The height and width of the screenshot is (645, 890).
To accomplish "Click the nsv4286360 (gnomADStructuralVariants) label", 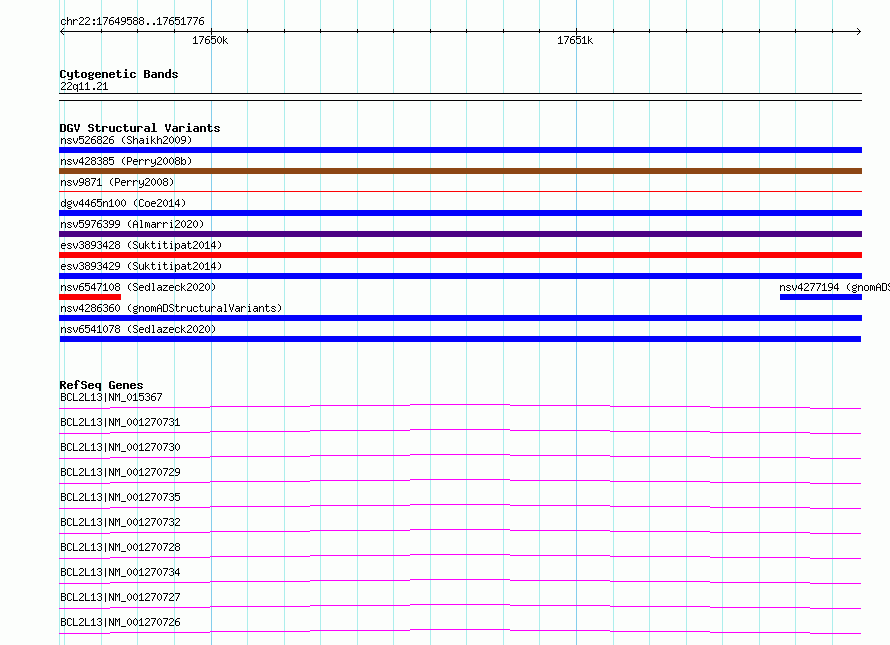I will tap(171, 308).
